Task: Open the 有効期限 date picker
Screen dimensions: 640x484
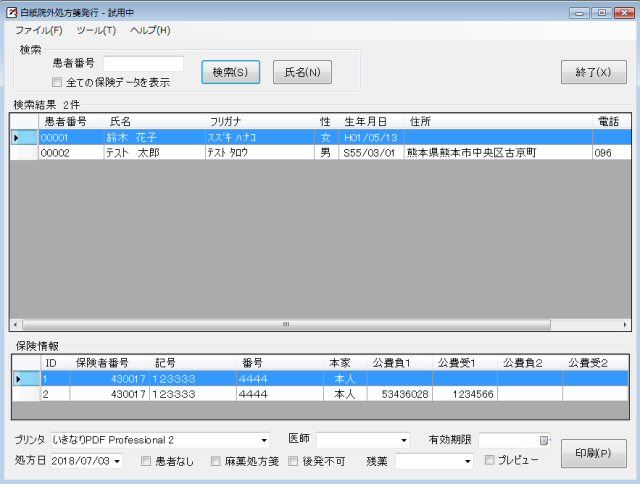Action: coord(544,440)
